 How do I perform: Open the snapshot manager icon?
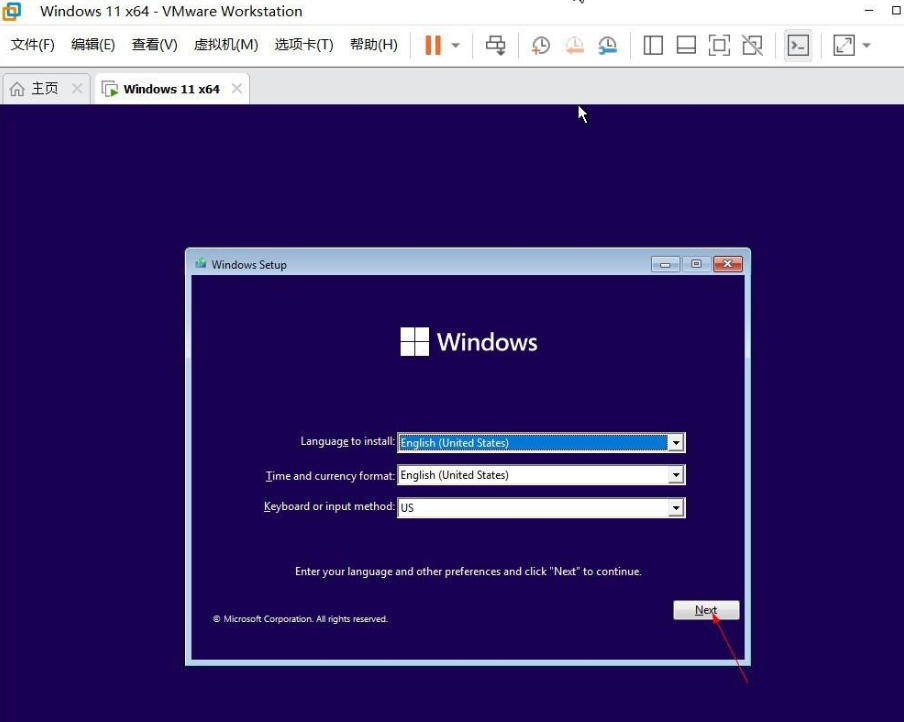click(x=608, y=45)
